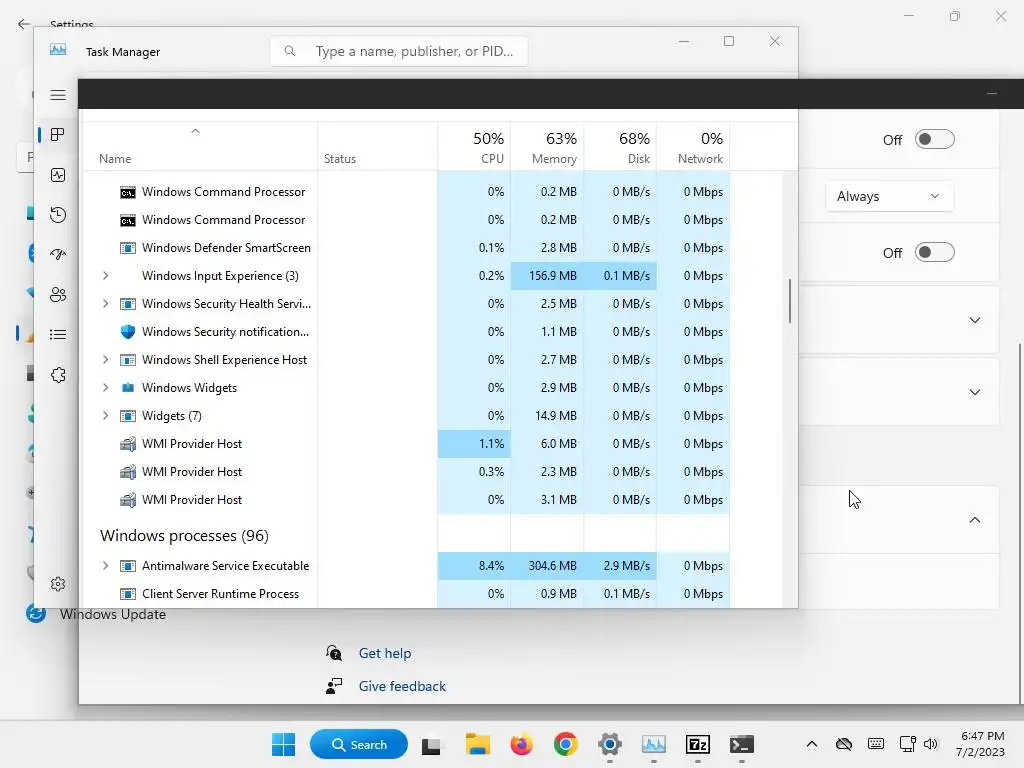The image size is (1024, 768).
Task: Select the WMI Provider Host row using 0.3% CPU
Action: coord(406,472)
